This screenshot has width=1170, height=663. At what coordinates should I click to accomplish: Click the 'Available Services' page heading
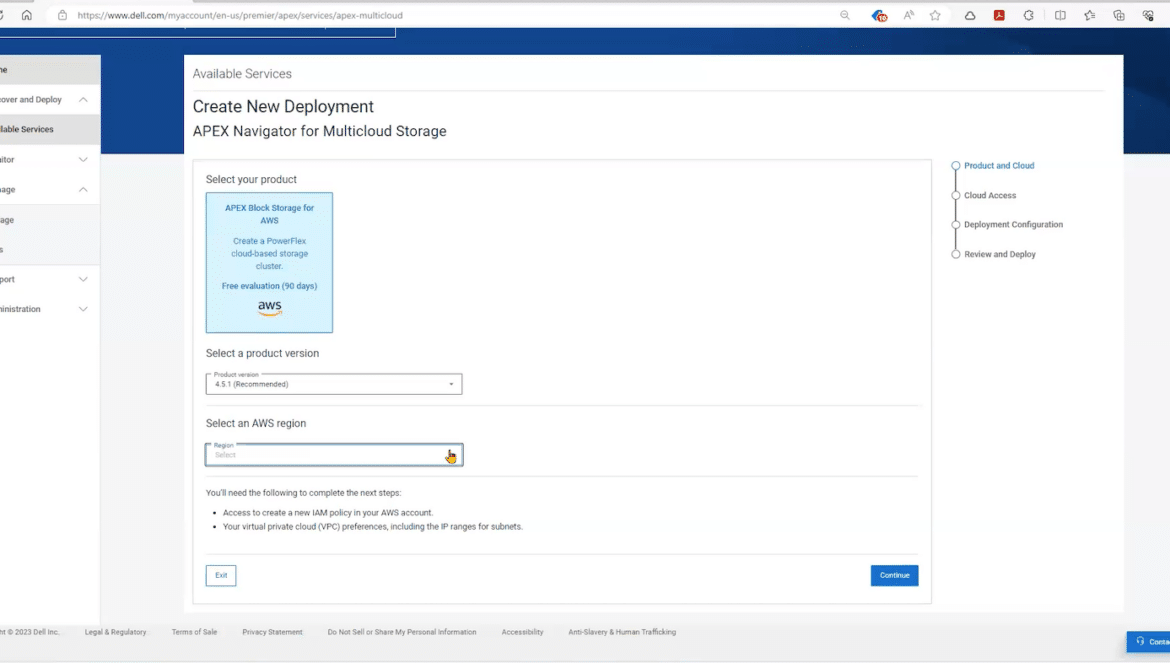tap(242, 74)
